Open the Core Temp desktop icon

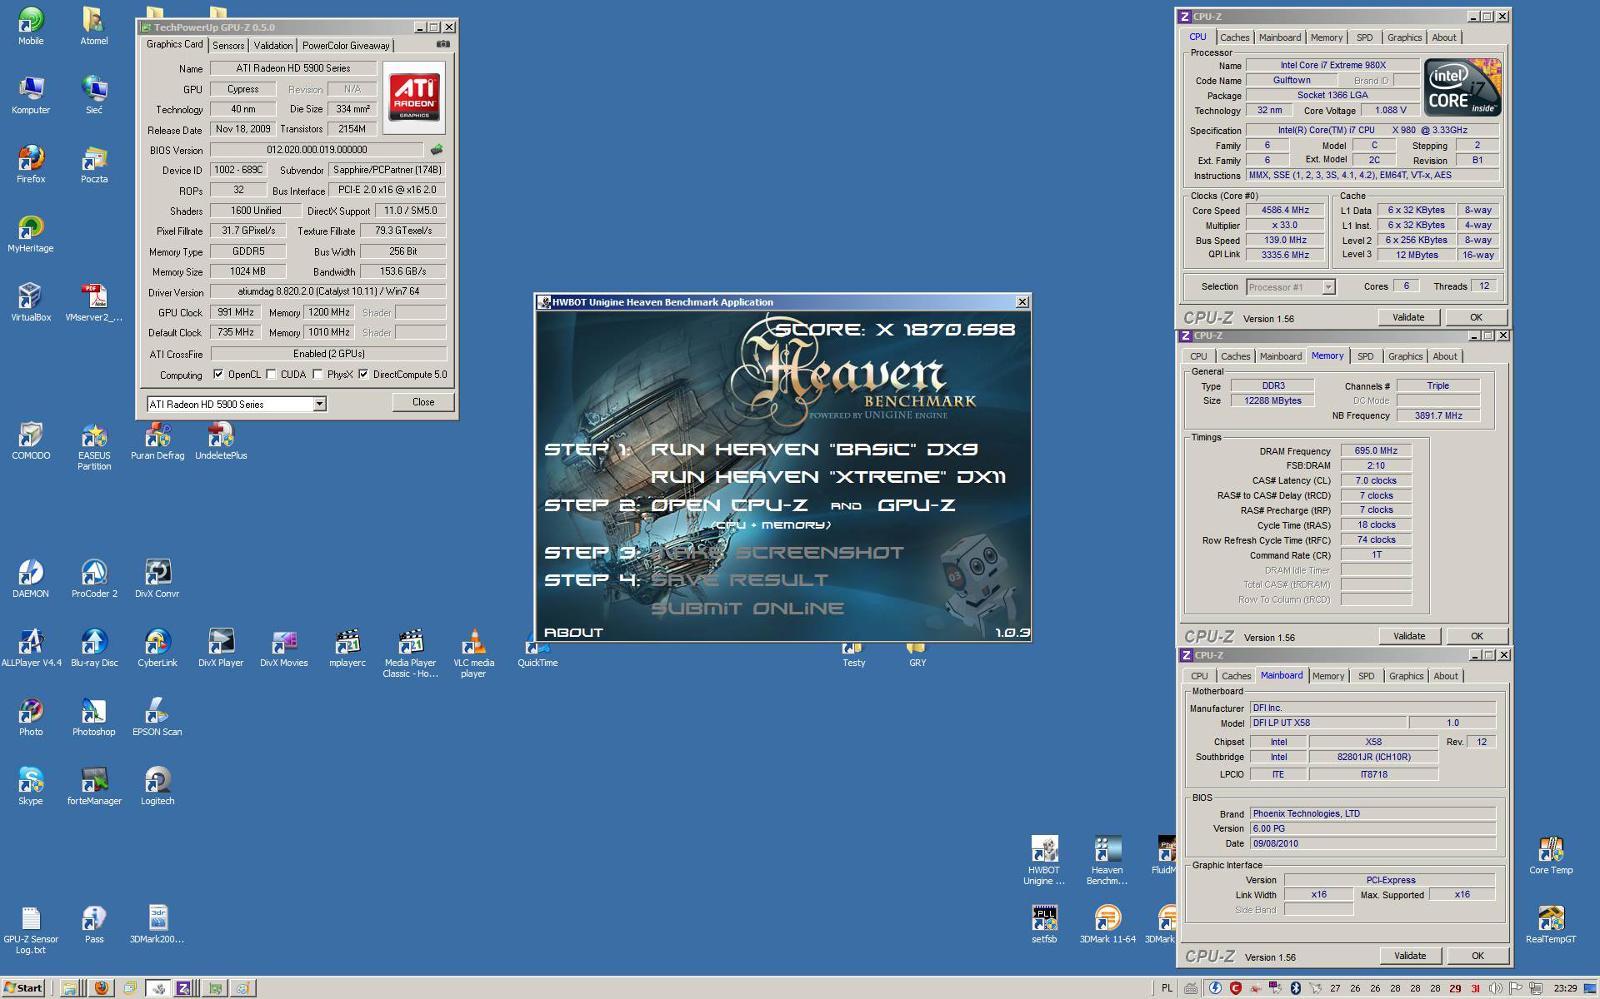1551,855
